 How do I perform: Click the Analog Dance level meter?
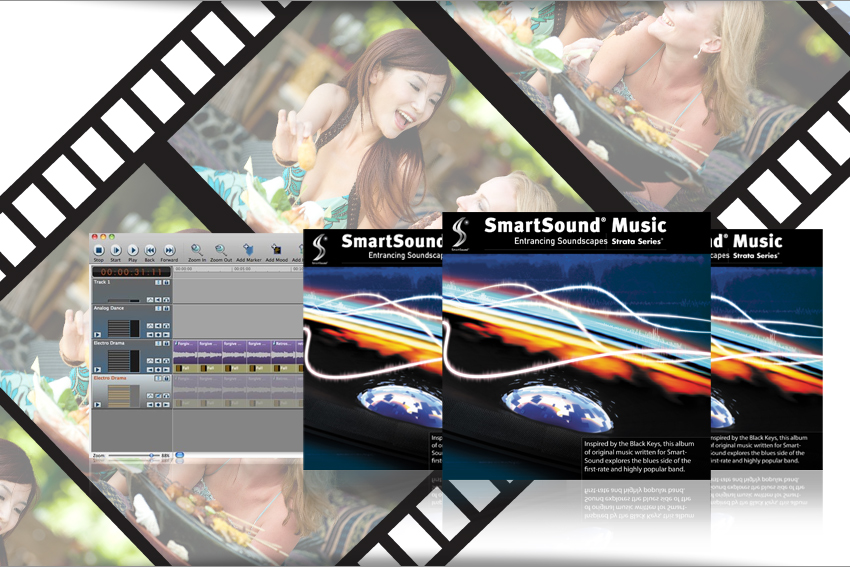pos(124,328)
